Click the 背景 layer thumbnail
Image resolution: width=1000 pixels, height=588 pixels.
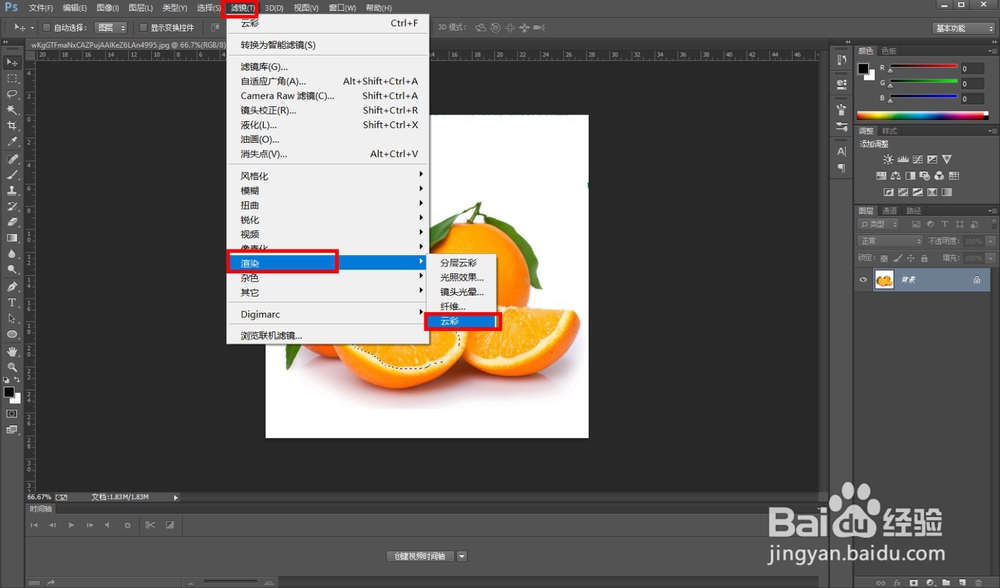(884, 280)
